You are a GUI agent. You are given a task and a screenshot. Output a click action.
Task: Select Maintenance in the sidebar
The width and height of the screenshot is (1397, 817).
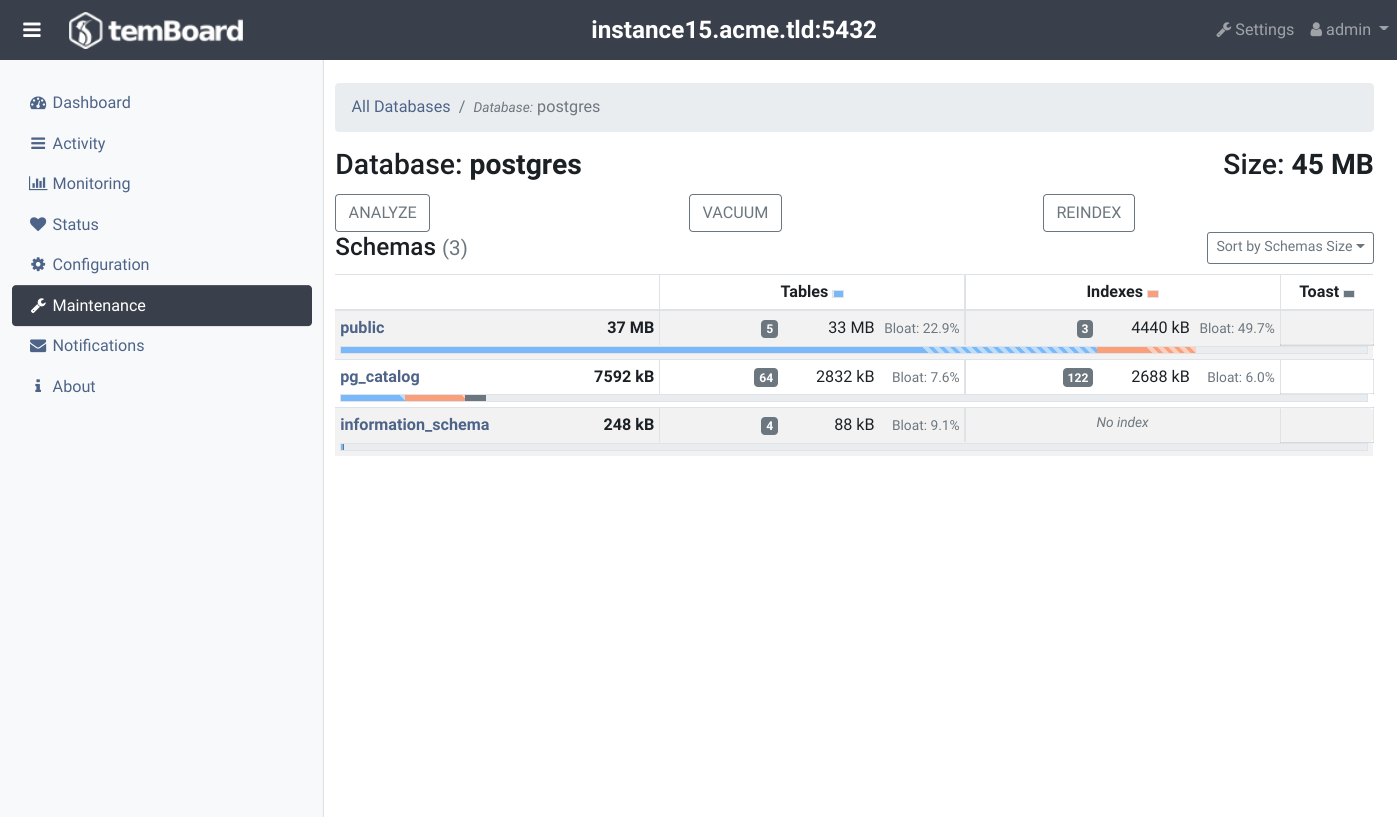coord(162,306)
